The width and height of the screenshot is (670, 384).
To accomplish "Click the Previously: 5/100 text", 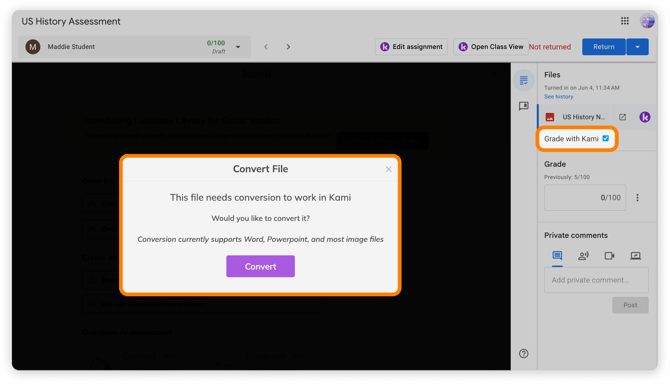I will coord(567,177).
